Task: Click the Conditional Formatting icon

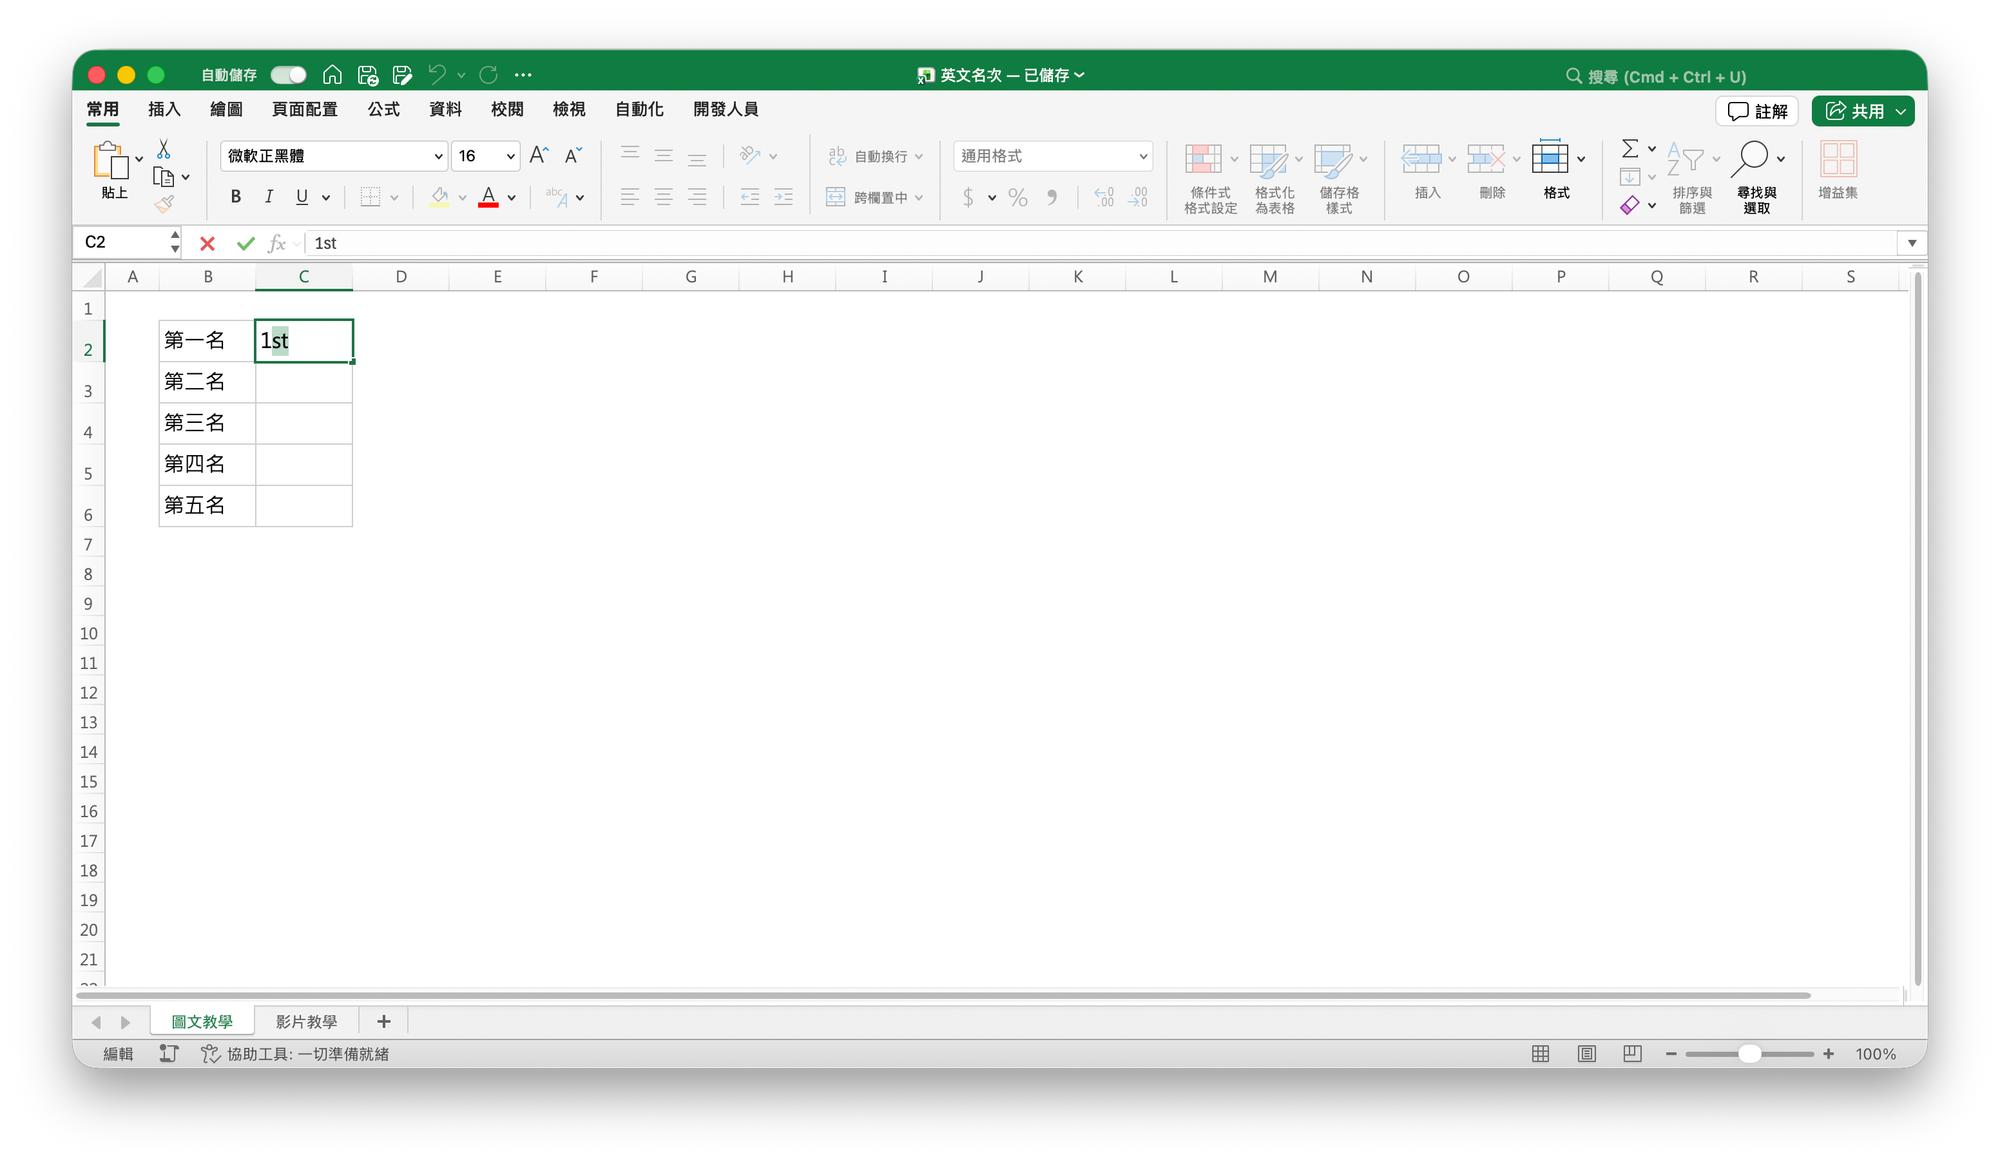Action: point(1203,159)
